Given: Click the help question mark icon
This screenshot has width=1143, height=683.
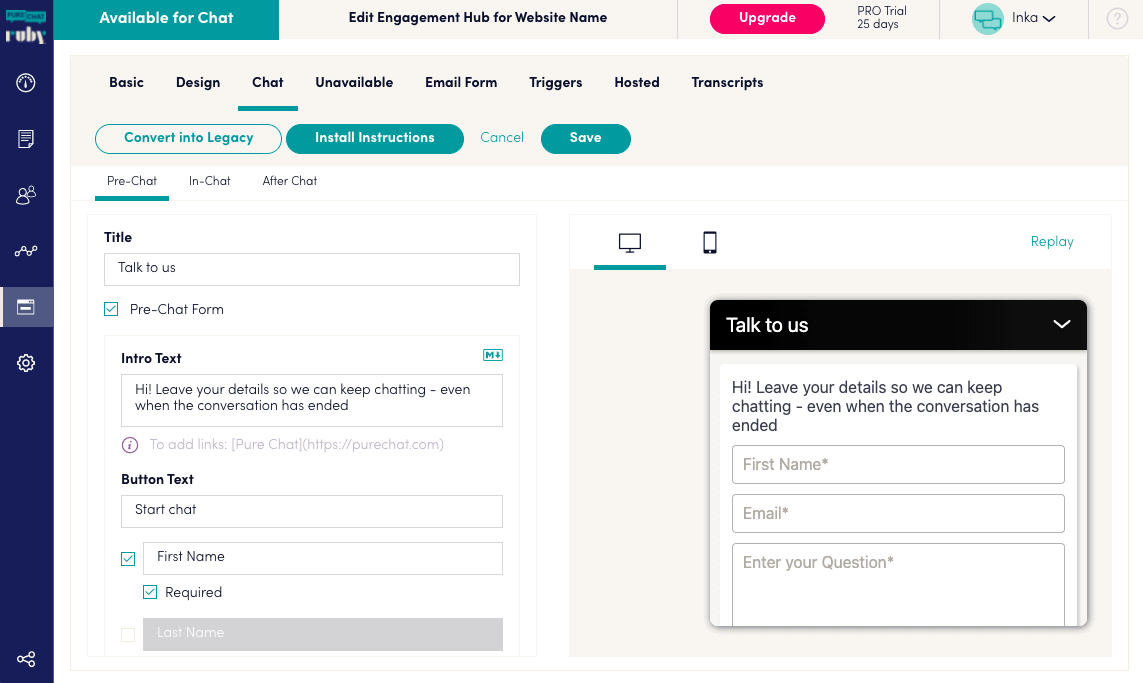Looking at the screenshot, I should click(x=1117, y=18).
